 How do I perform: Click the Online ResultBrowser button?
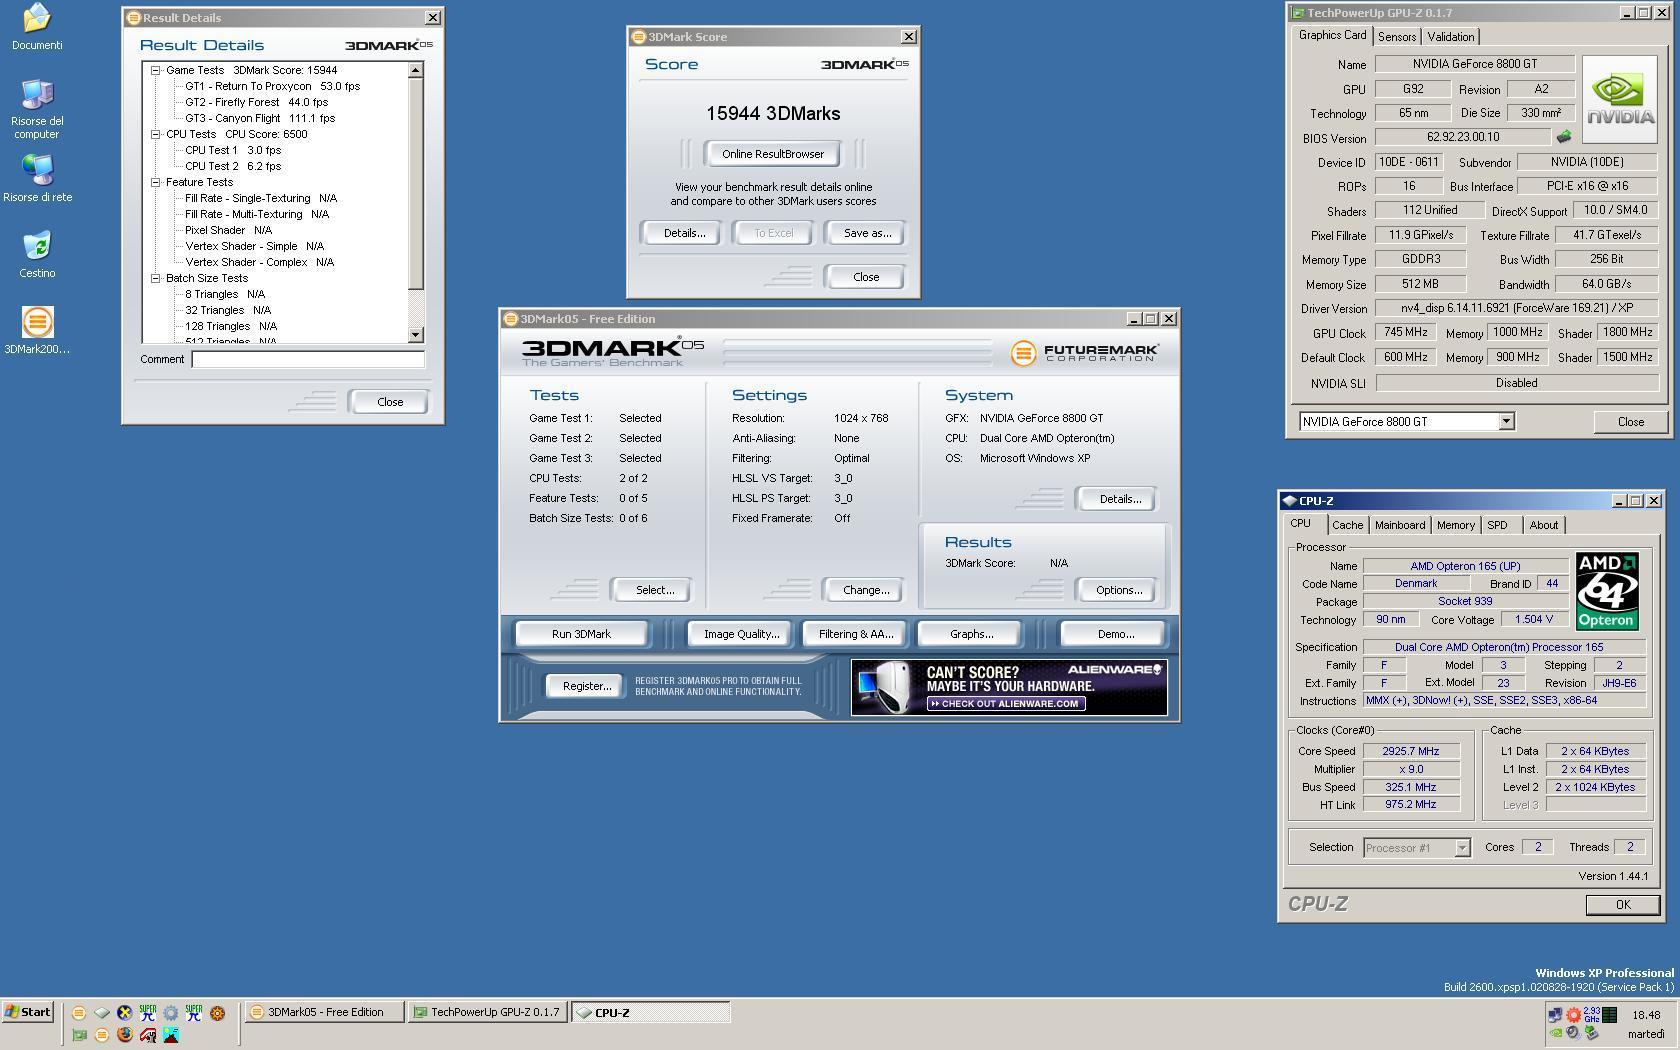[x=773, y=154]
